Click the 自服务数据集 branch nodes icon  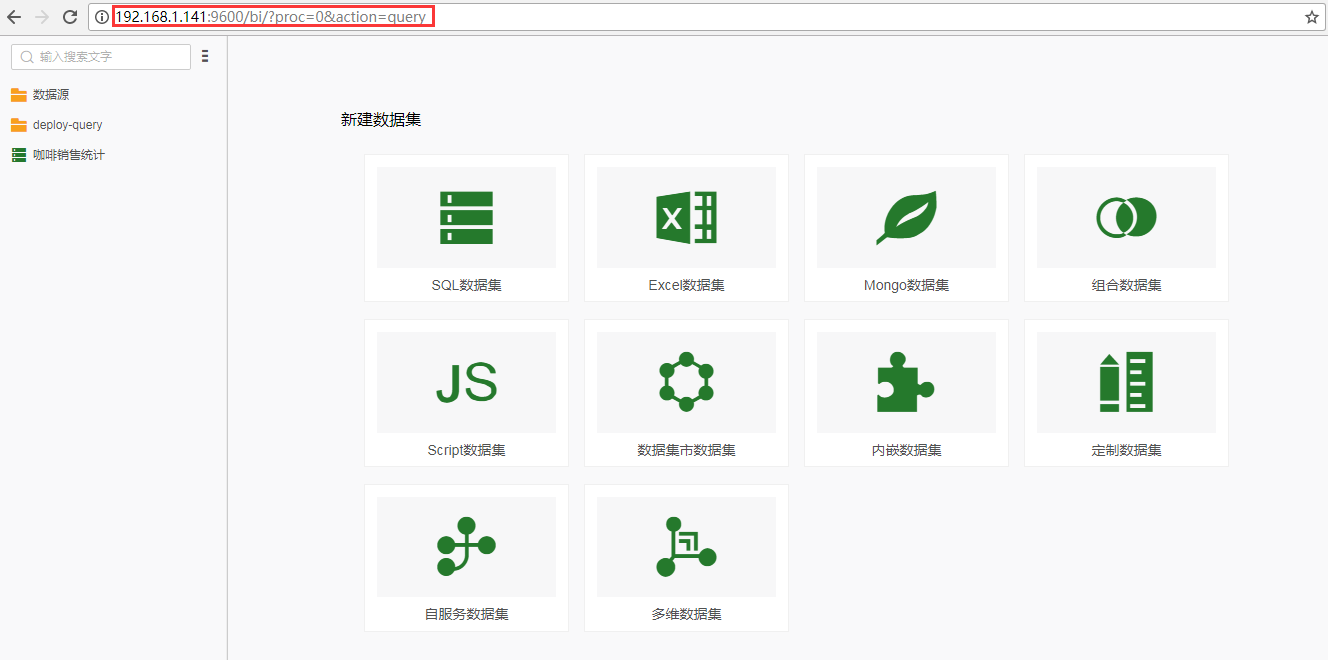pos(466,547)
